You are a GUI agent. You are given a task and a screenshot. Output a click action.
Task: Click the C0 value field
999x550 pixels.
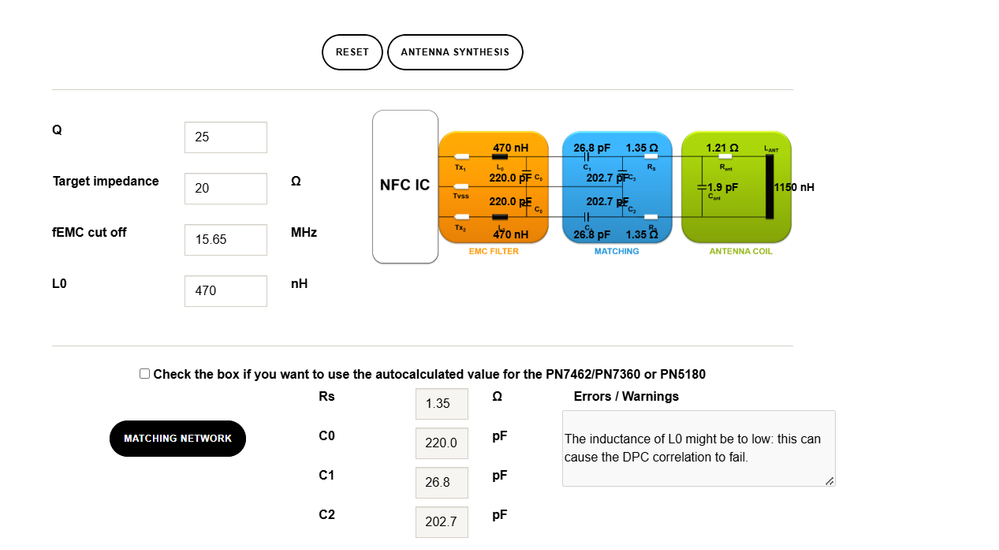pos(441,443)
